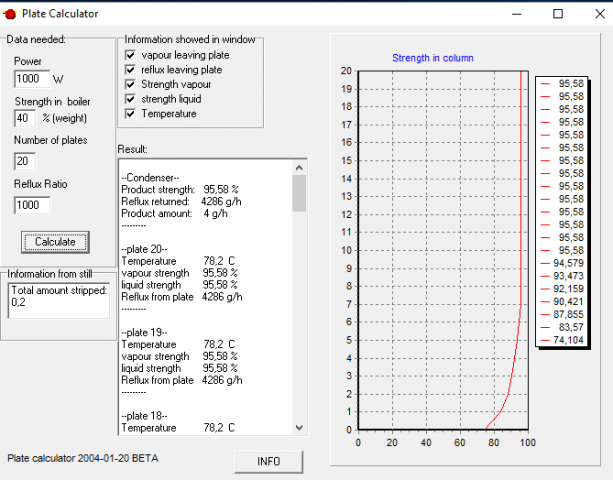Click the Result scrollbar down arrow
This screenshot has height=480, width=613.
(299, 427)
